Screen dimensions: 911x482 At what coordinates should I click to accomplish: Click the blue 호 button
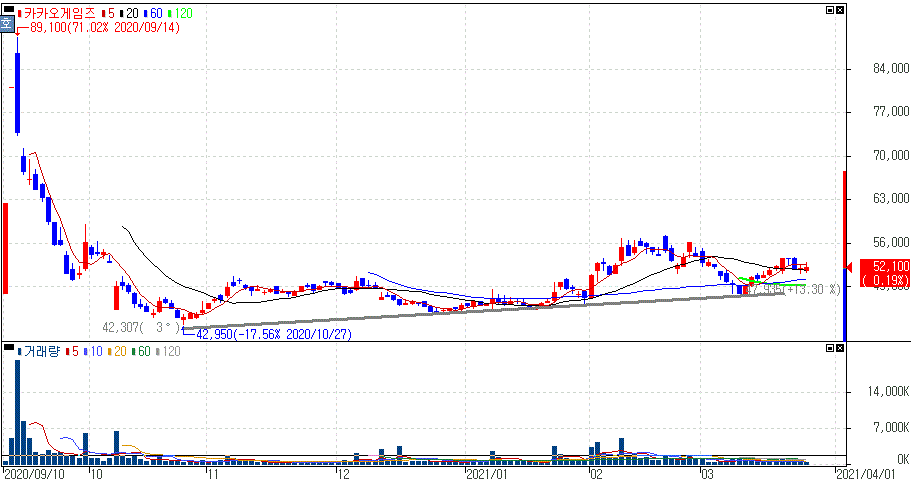pyautogui.click(x=6, y=24)
